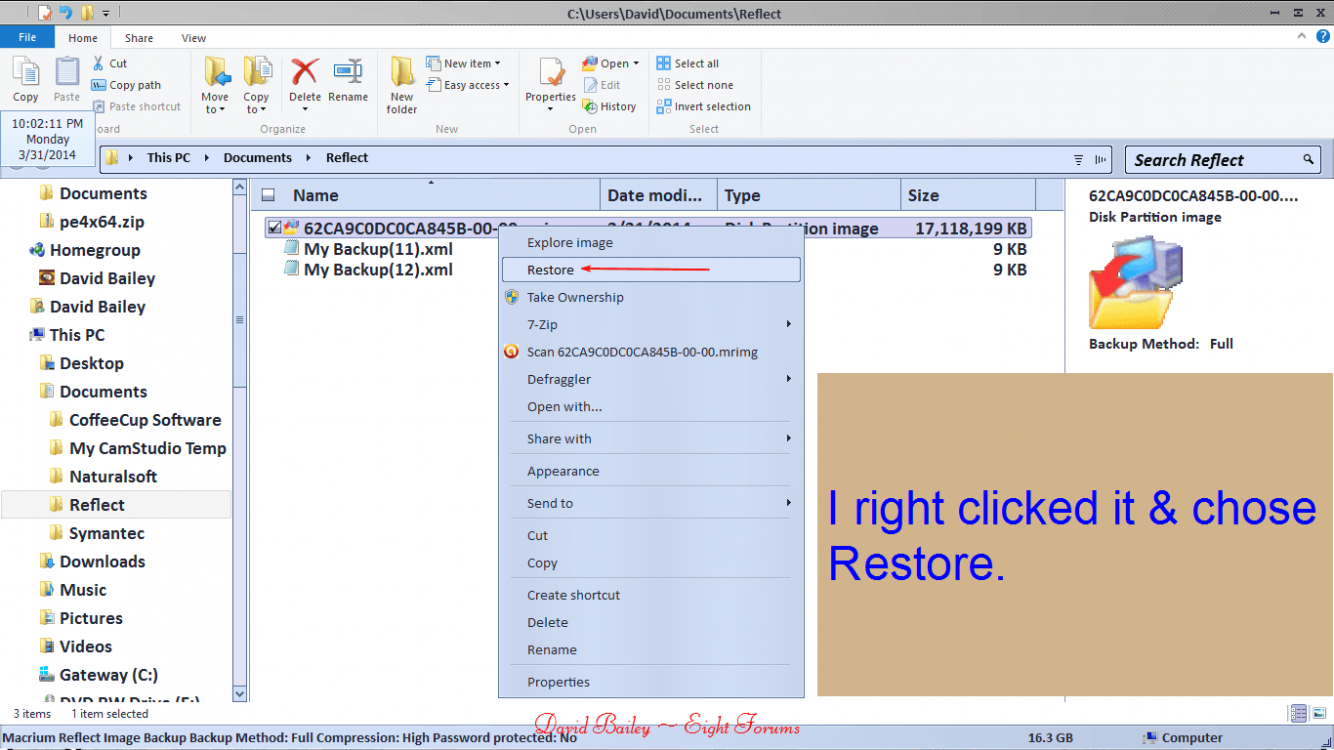Click Select none in ribbon
This screenshot has height=750, width=1334.
[x=695, y=85]
